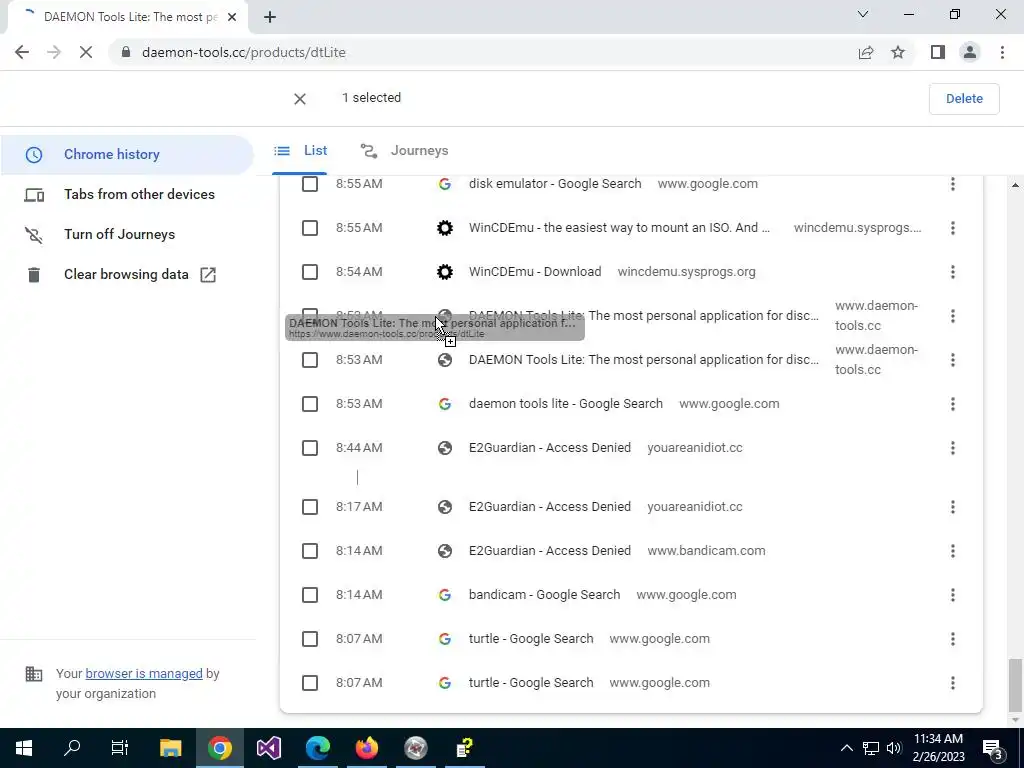
Task: Open WinCDEmu - Download history link
Action: [x=535, y=272]
